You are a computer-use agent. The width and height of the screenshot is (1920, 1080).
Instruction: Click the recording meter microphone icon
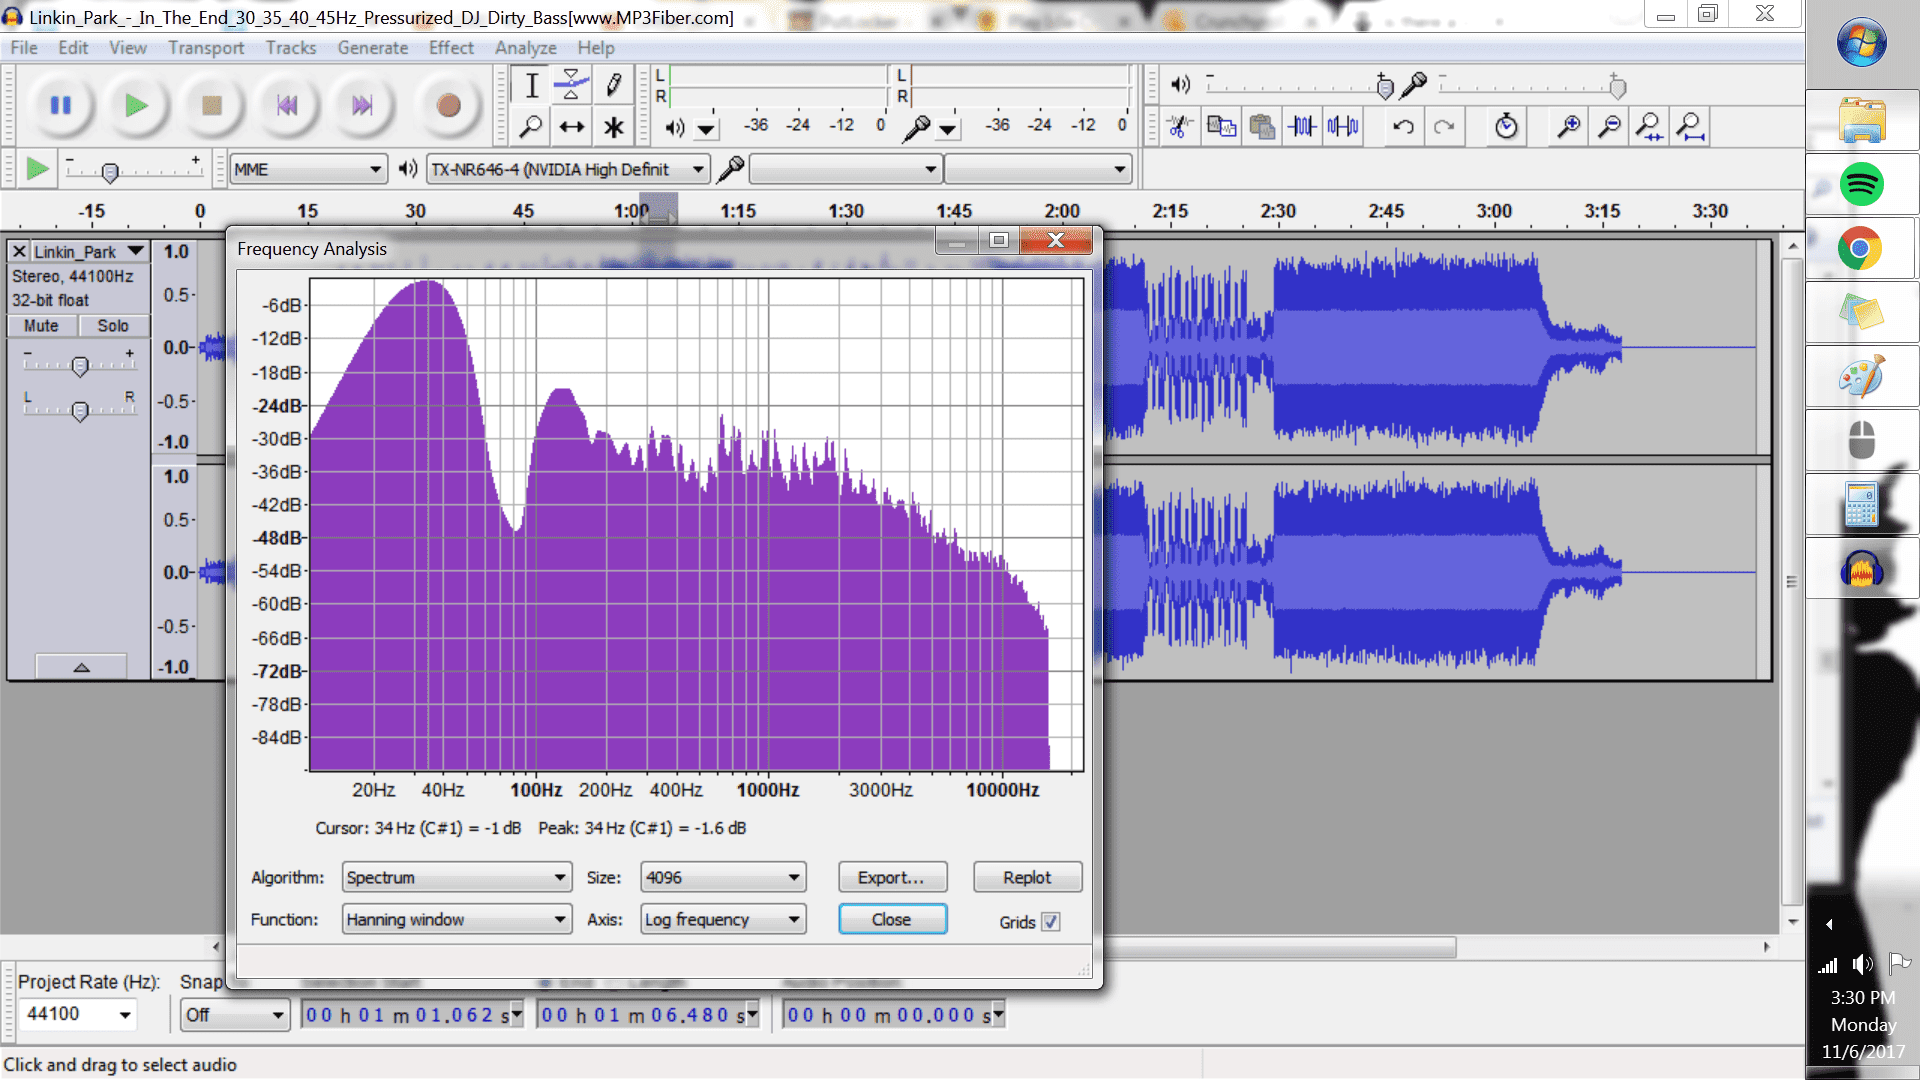click(x=916, y=127)
